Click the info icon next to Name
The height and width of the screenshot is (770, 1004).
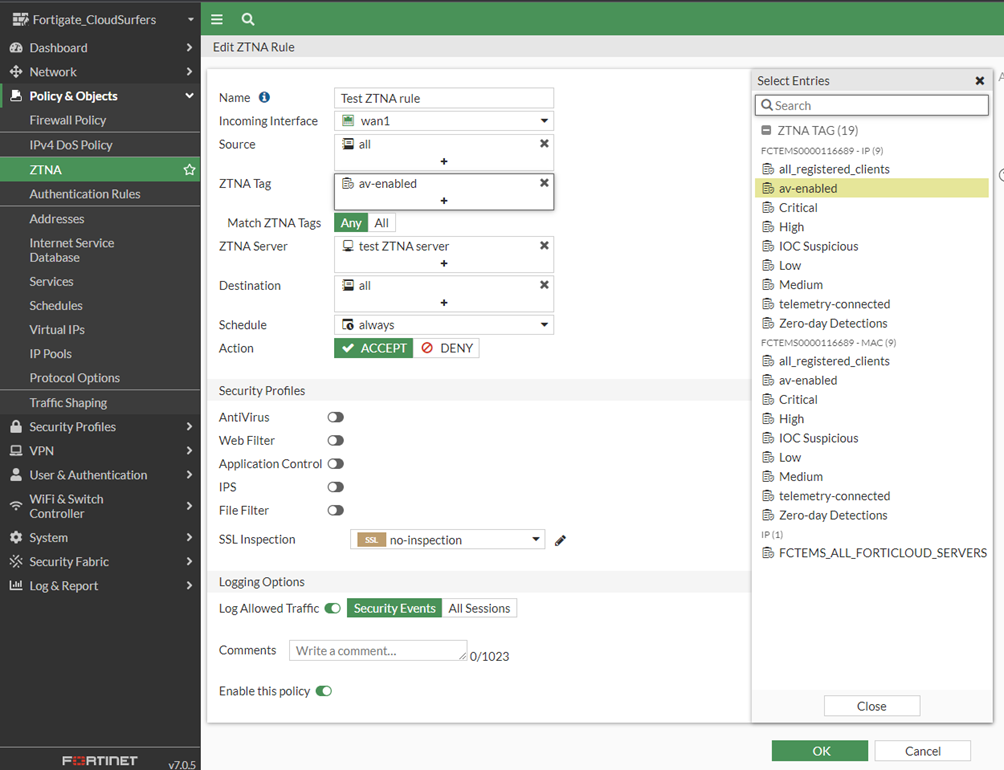[x=264, y=97]
